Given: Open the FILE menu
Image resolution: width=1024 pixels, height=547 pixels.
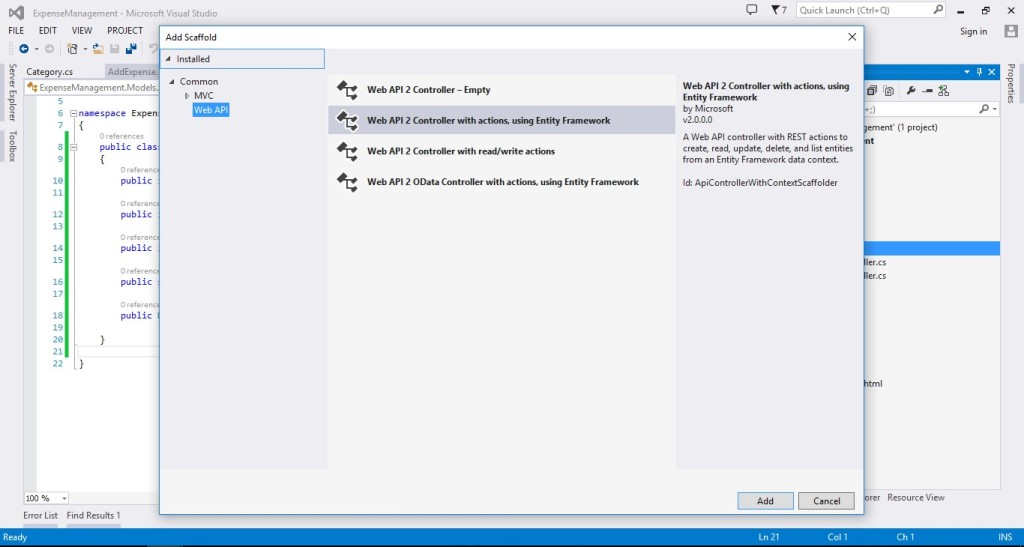Looking at the screenshot, I should tap(16, 31).
